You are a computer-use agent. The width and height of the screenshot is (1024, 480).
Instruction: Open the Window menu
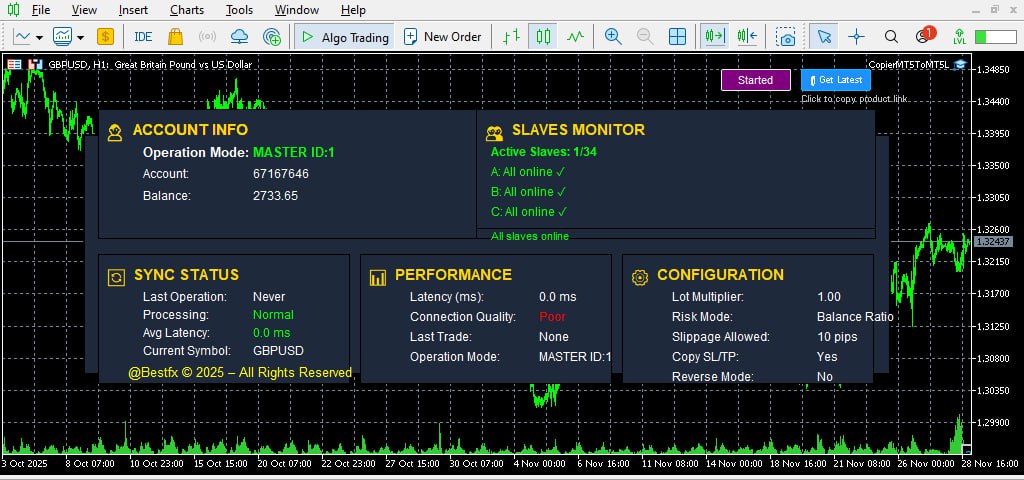pos(297,10)
